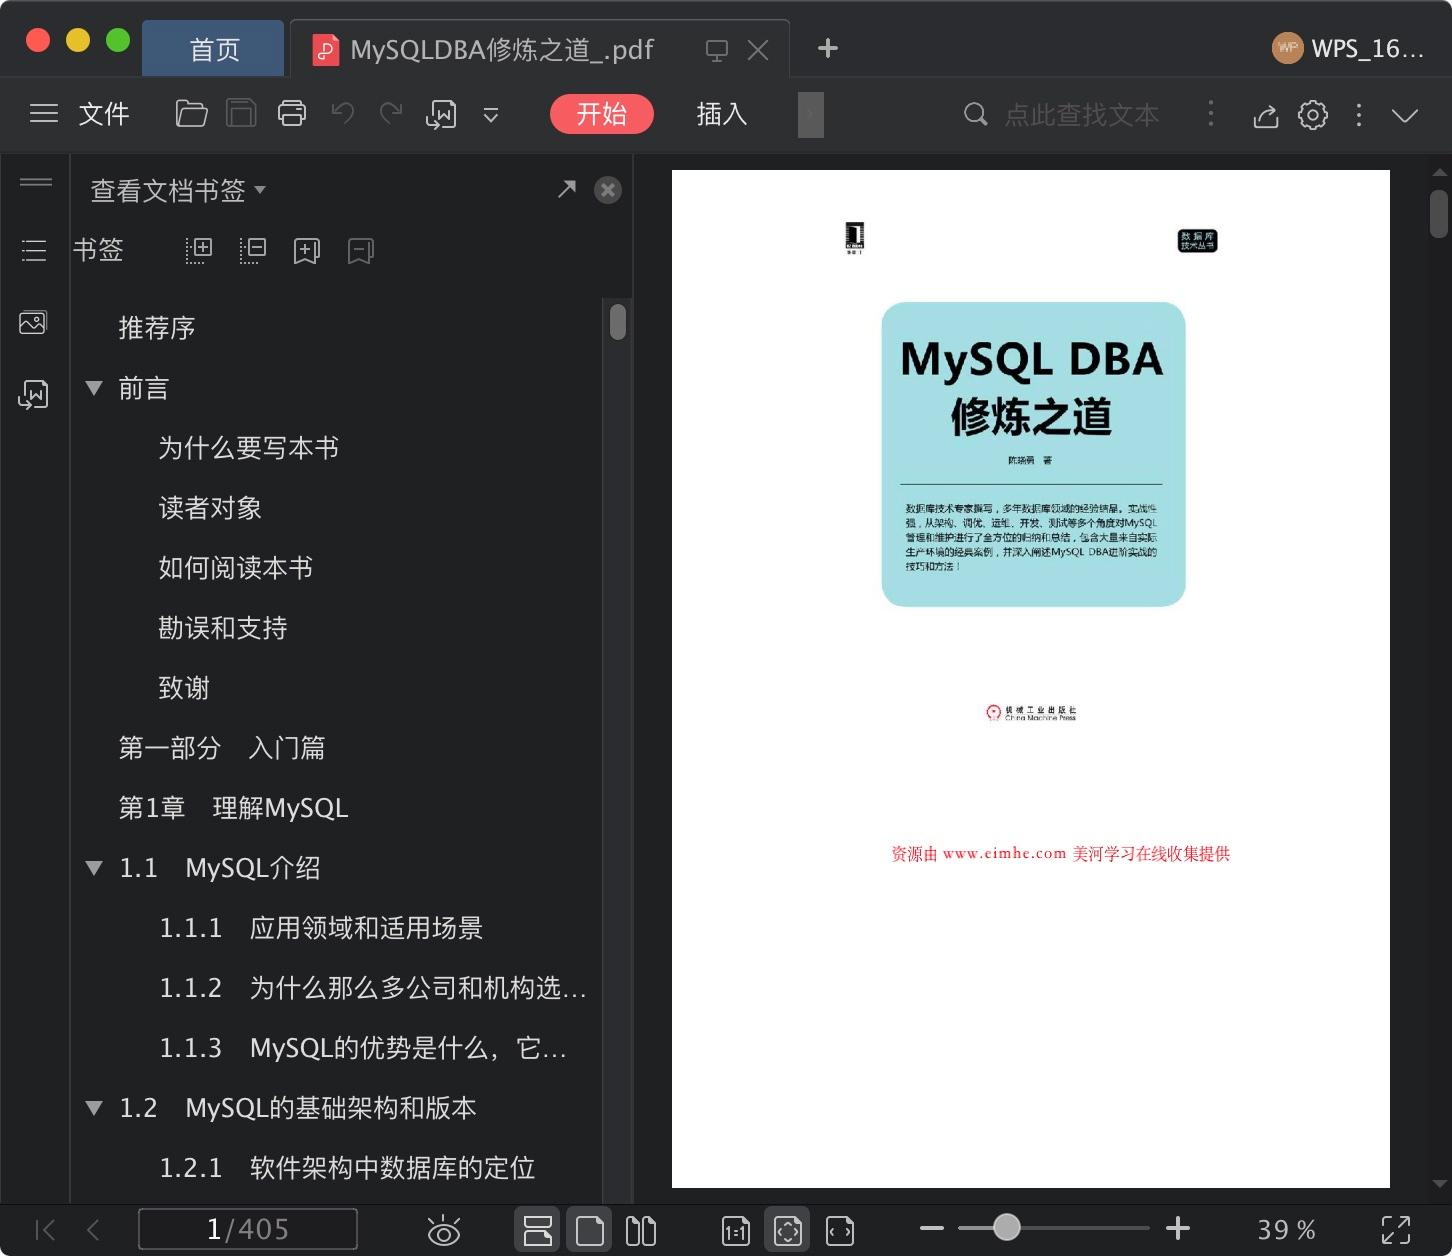This screenshot has width=1452, height=1256.
Task: Click the expand all bookmarks icon
Action: point(199,251)
